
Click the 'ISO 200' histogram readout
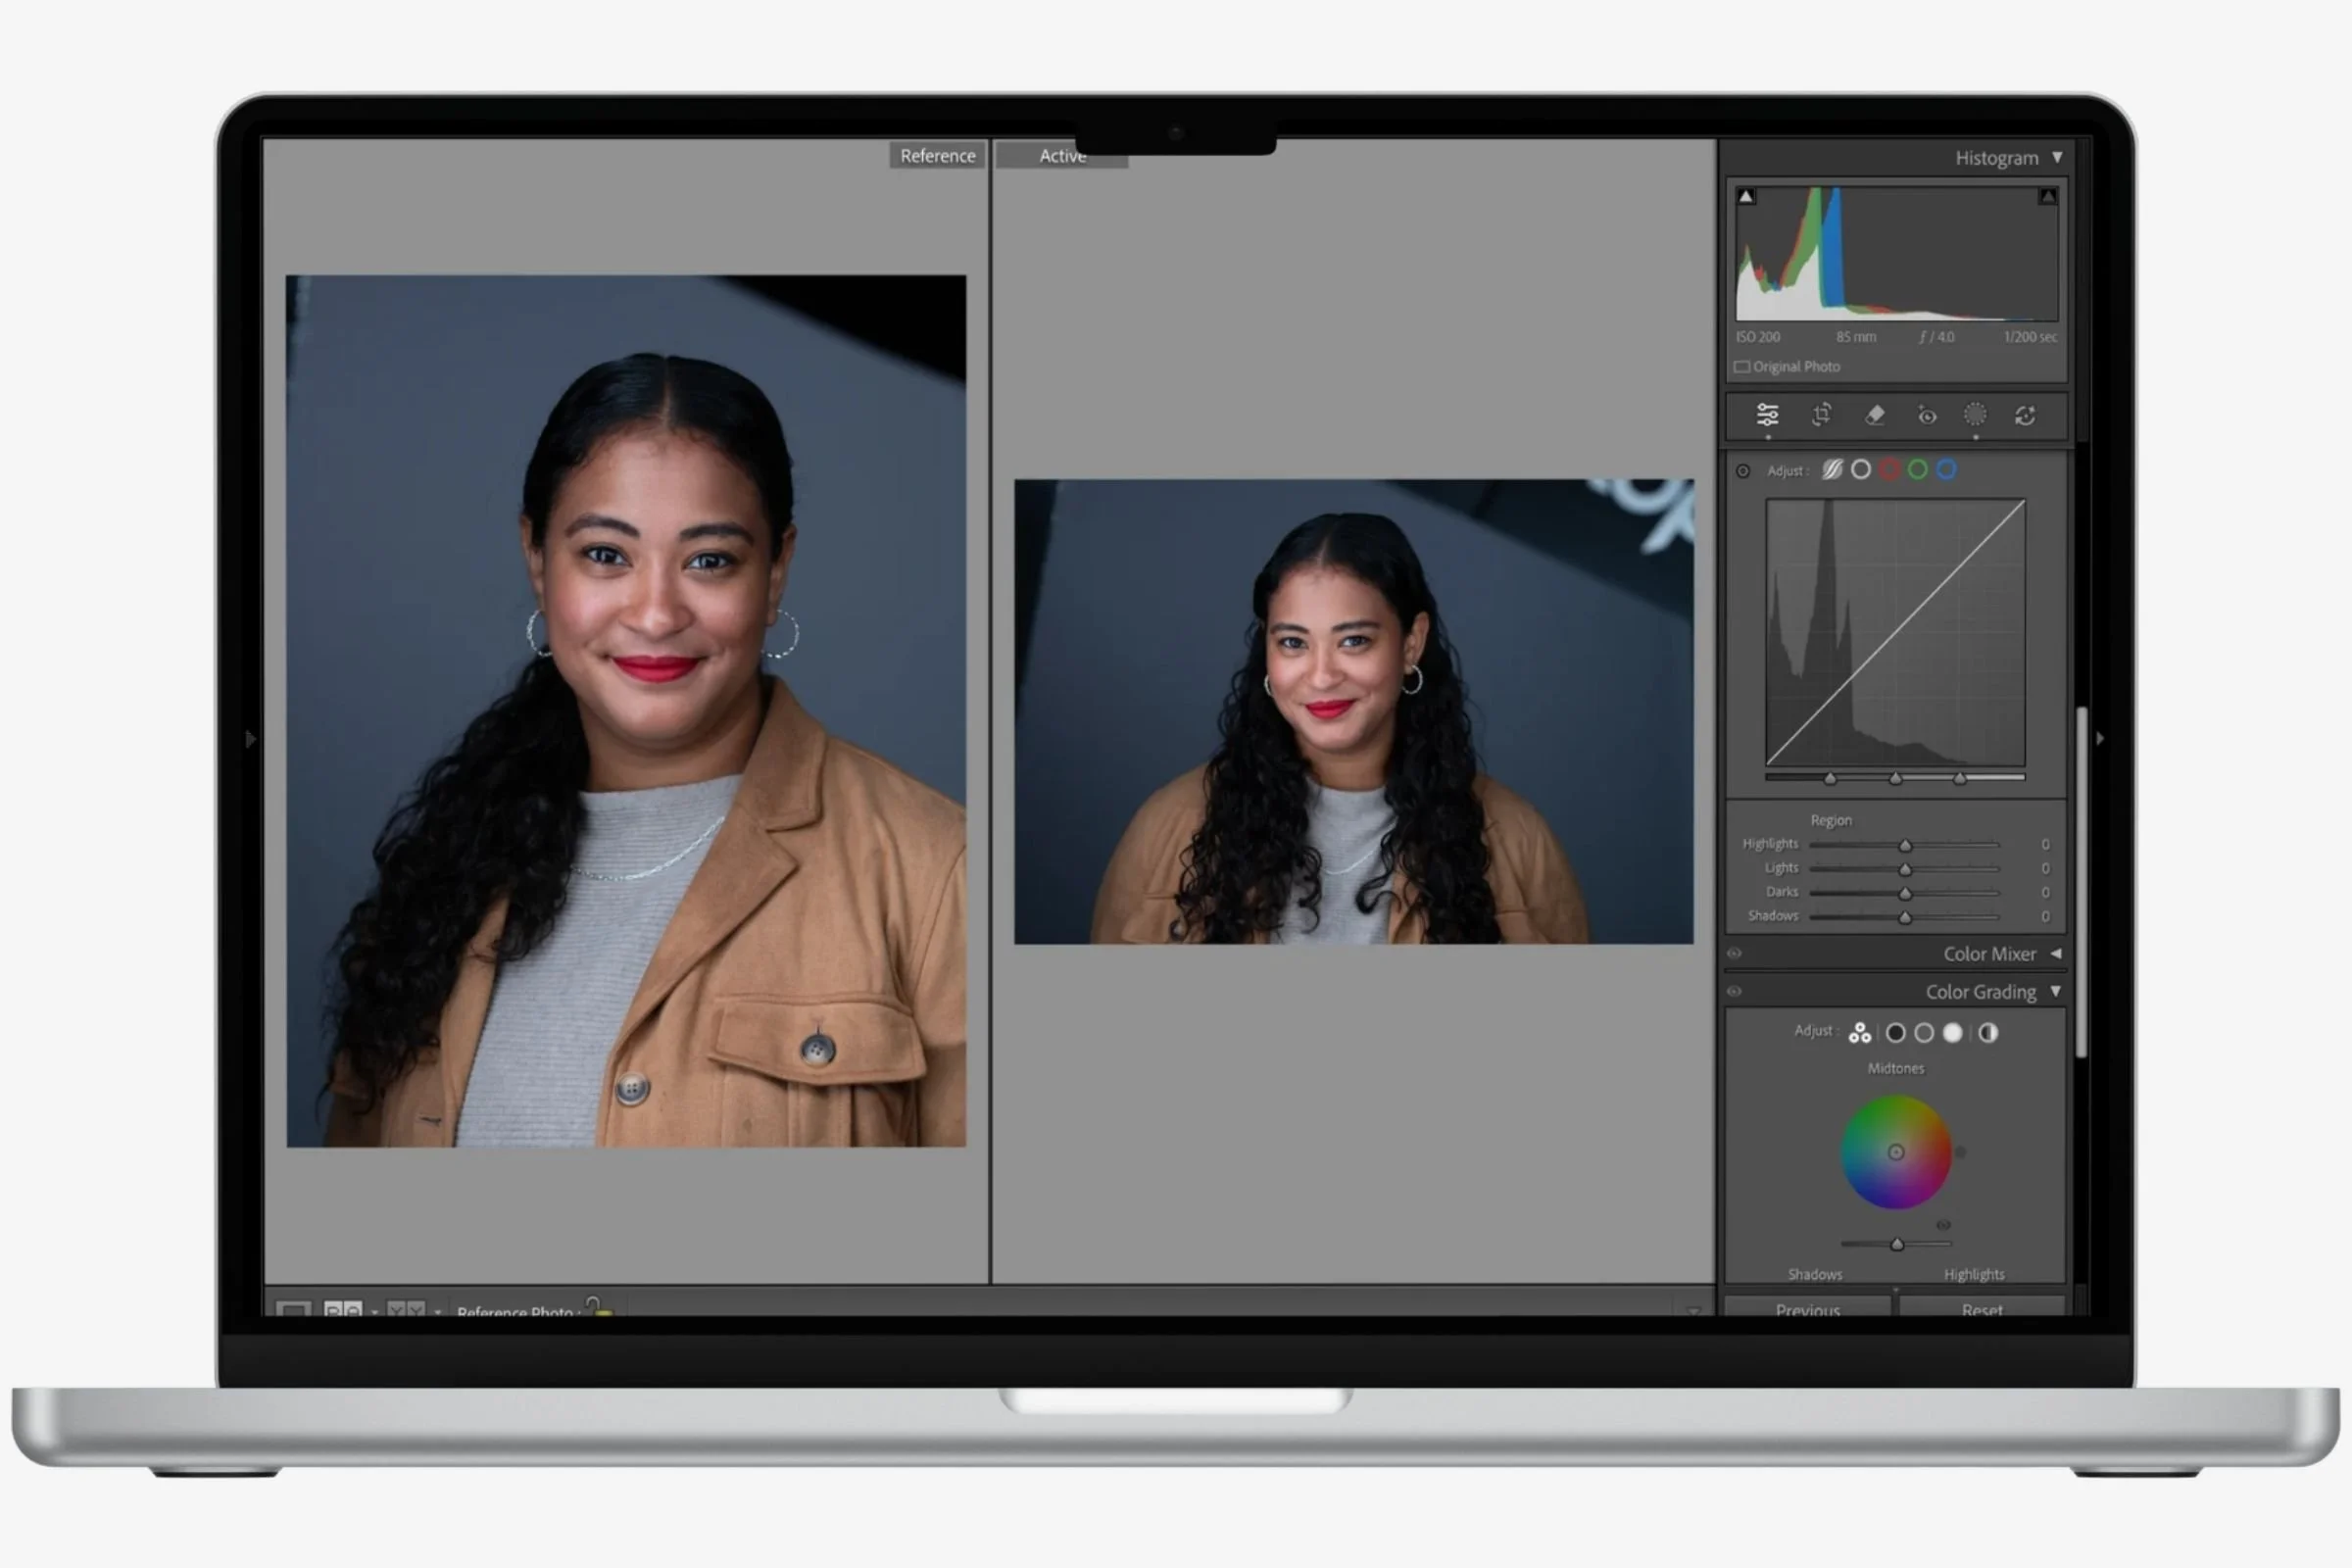click(1758, 337)
